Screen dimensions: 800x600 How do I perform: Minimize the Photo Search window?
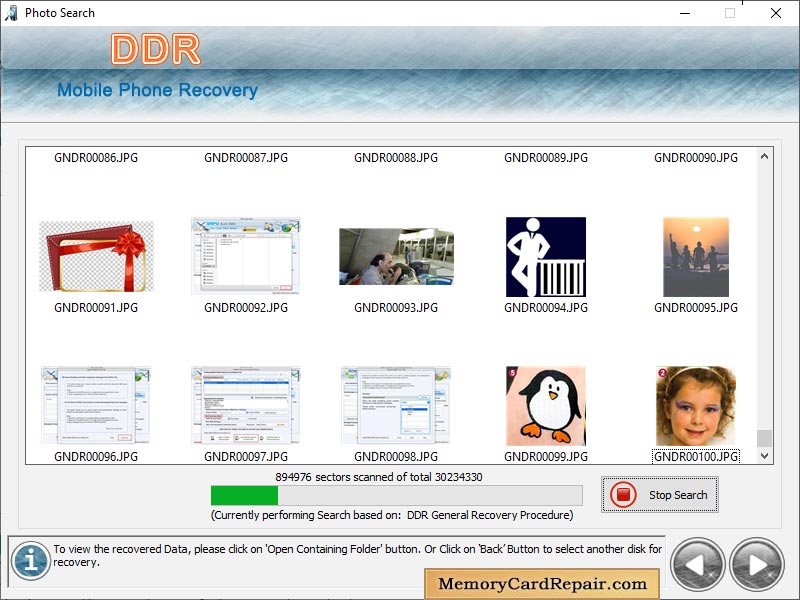click(x=685, y=13)
